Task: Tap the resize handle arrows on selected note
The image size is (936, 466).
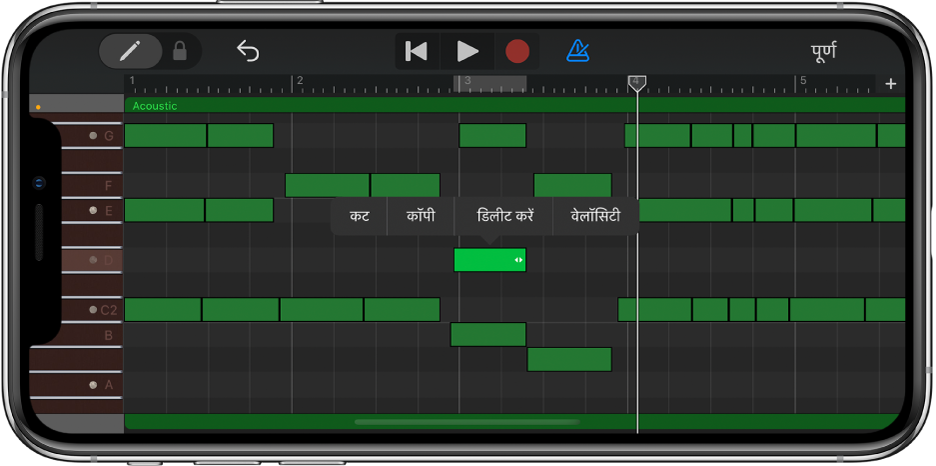Action: pyautogui.click(x=519, y=260)
